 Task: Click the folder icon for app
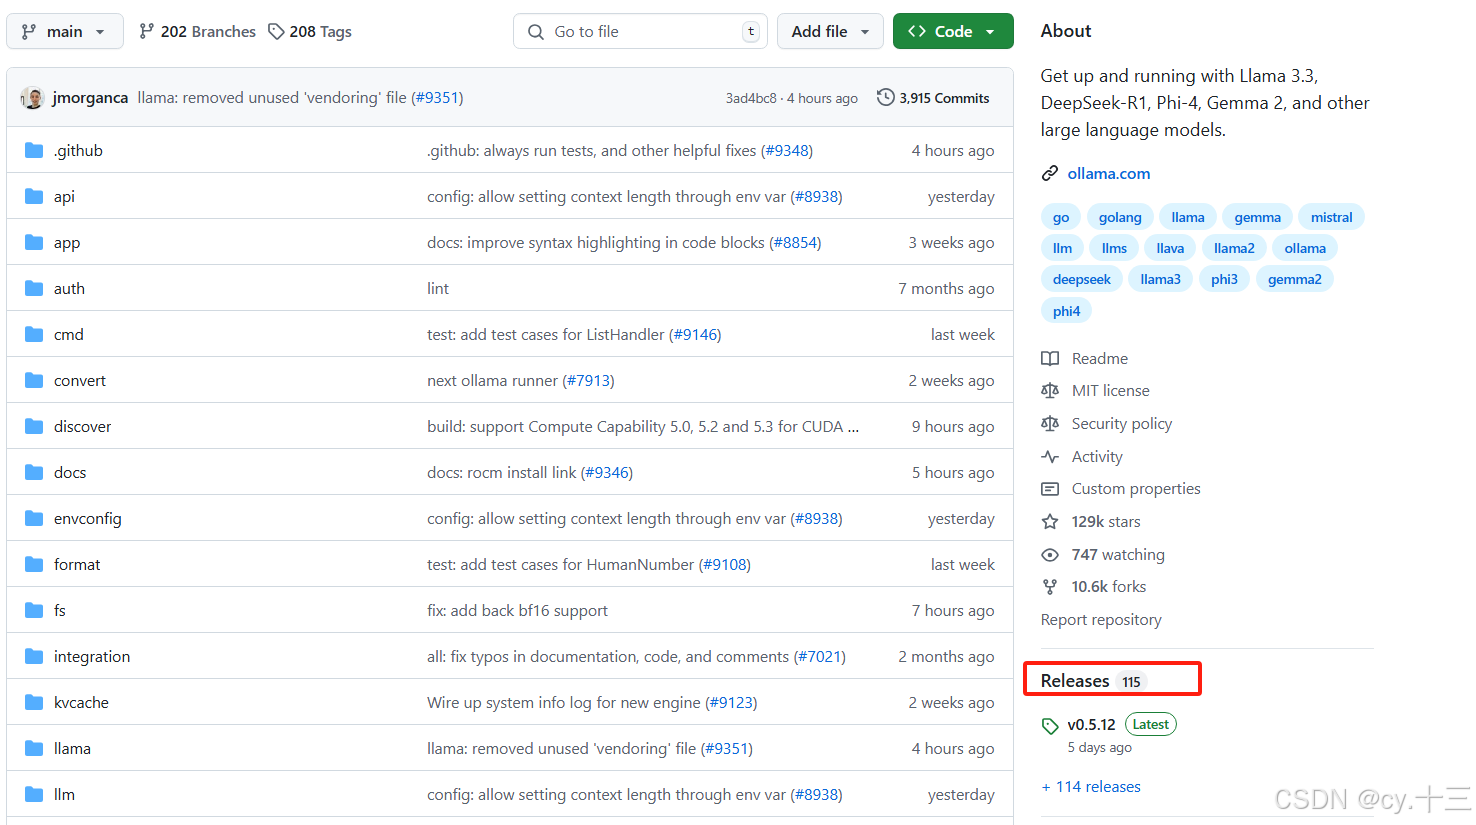[34, 243]
